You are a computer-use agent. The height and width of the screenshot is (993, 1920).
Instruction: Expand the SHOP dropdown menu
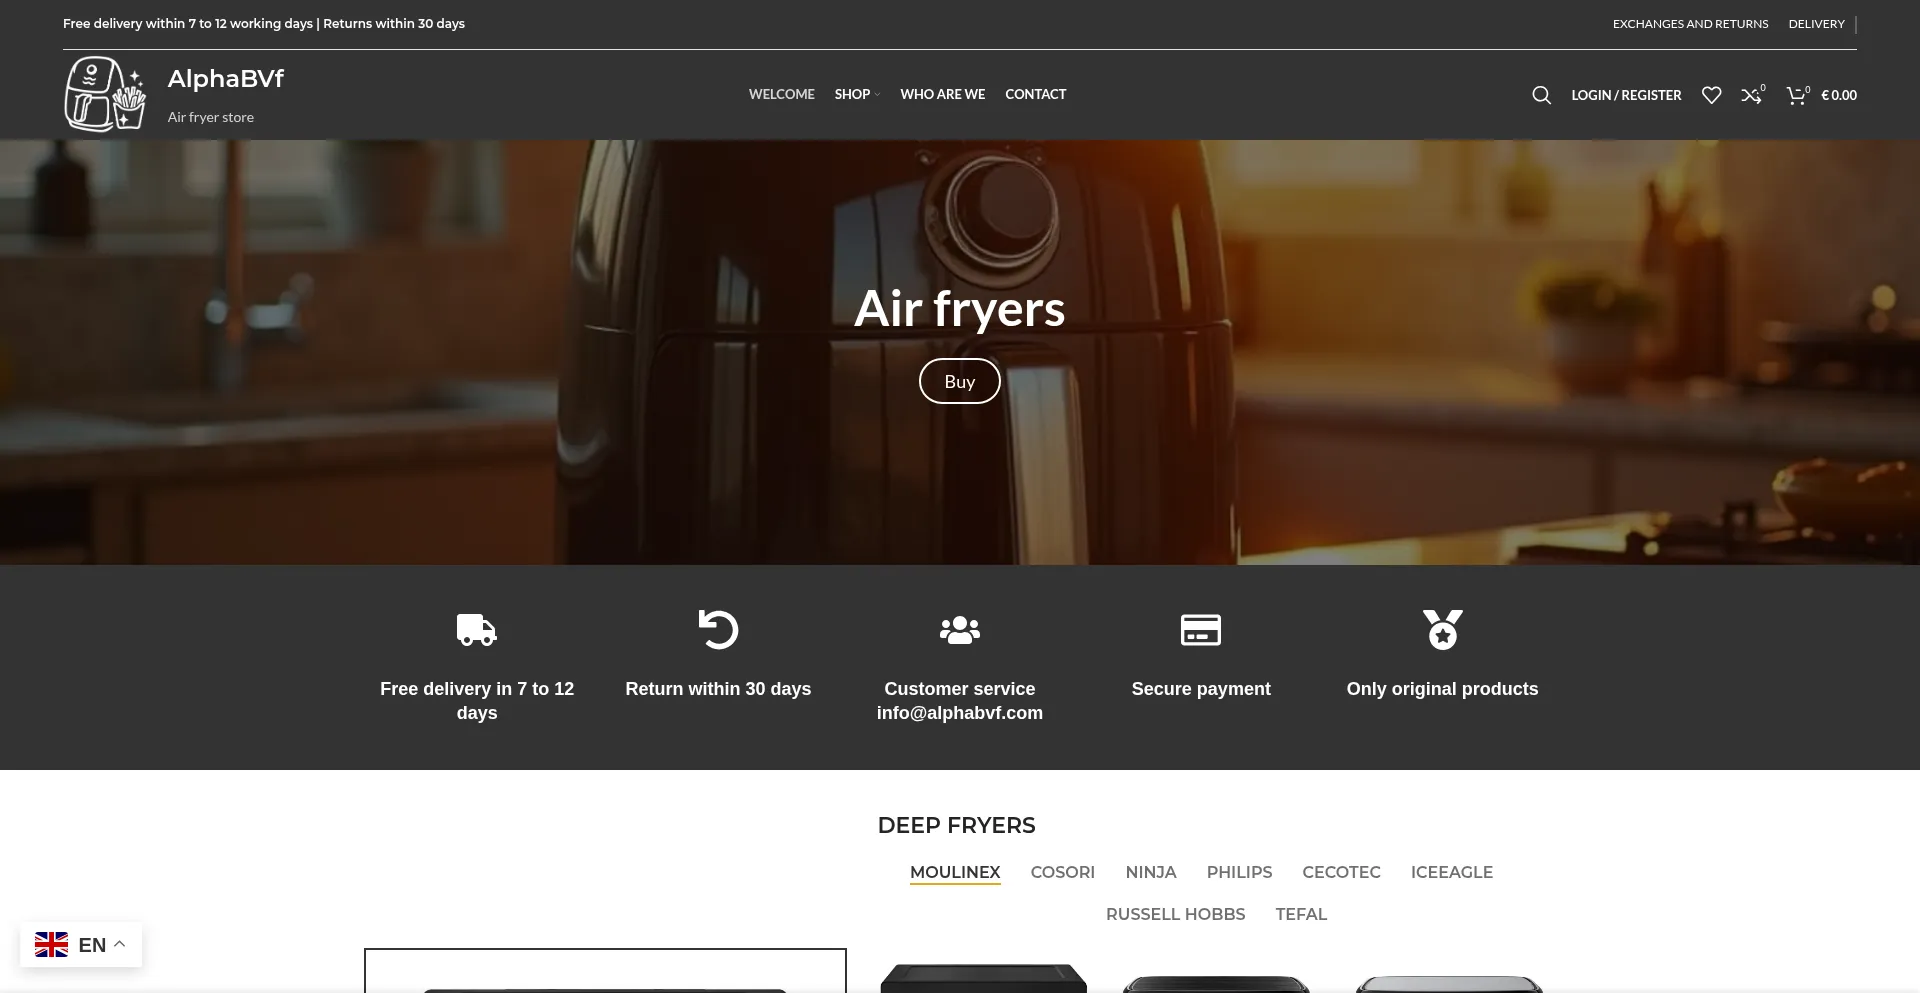point(856,94)
